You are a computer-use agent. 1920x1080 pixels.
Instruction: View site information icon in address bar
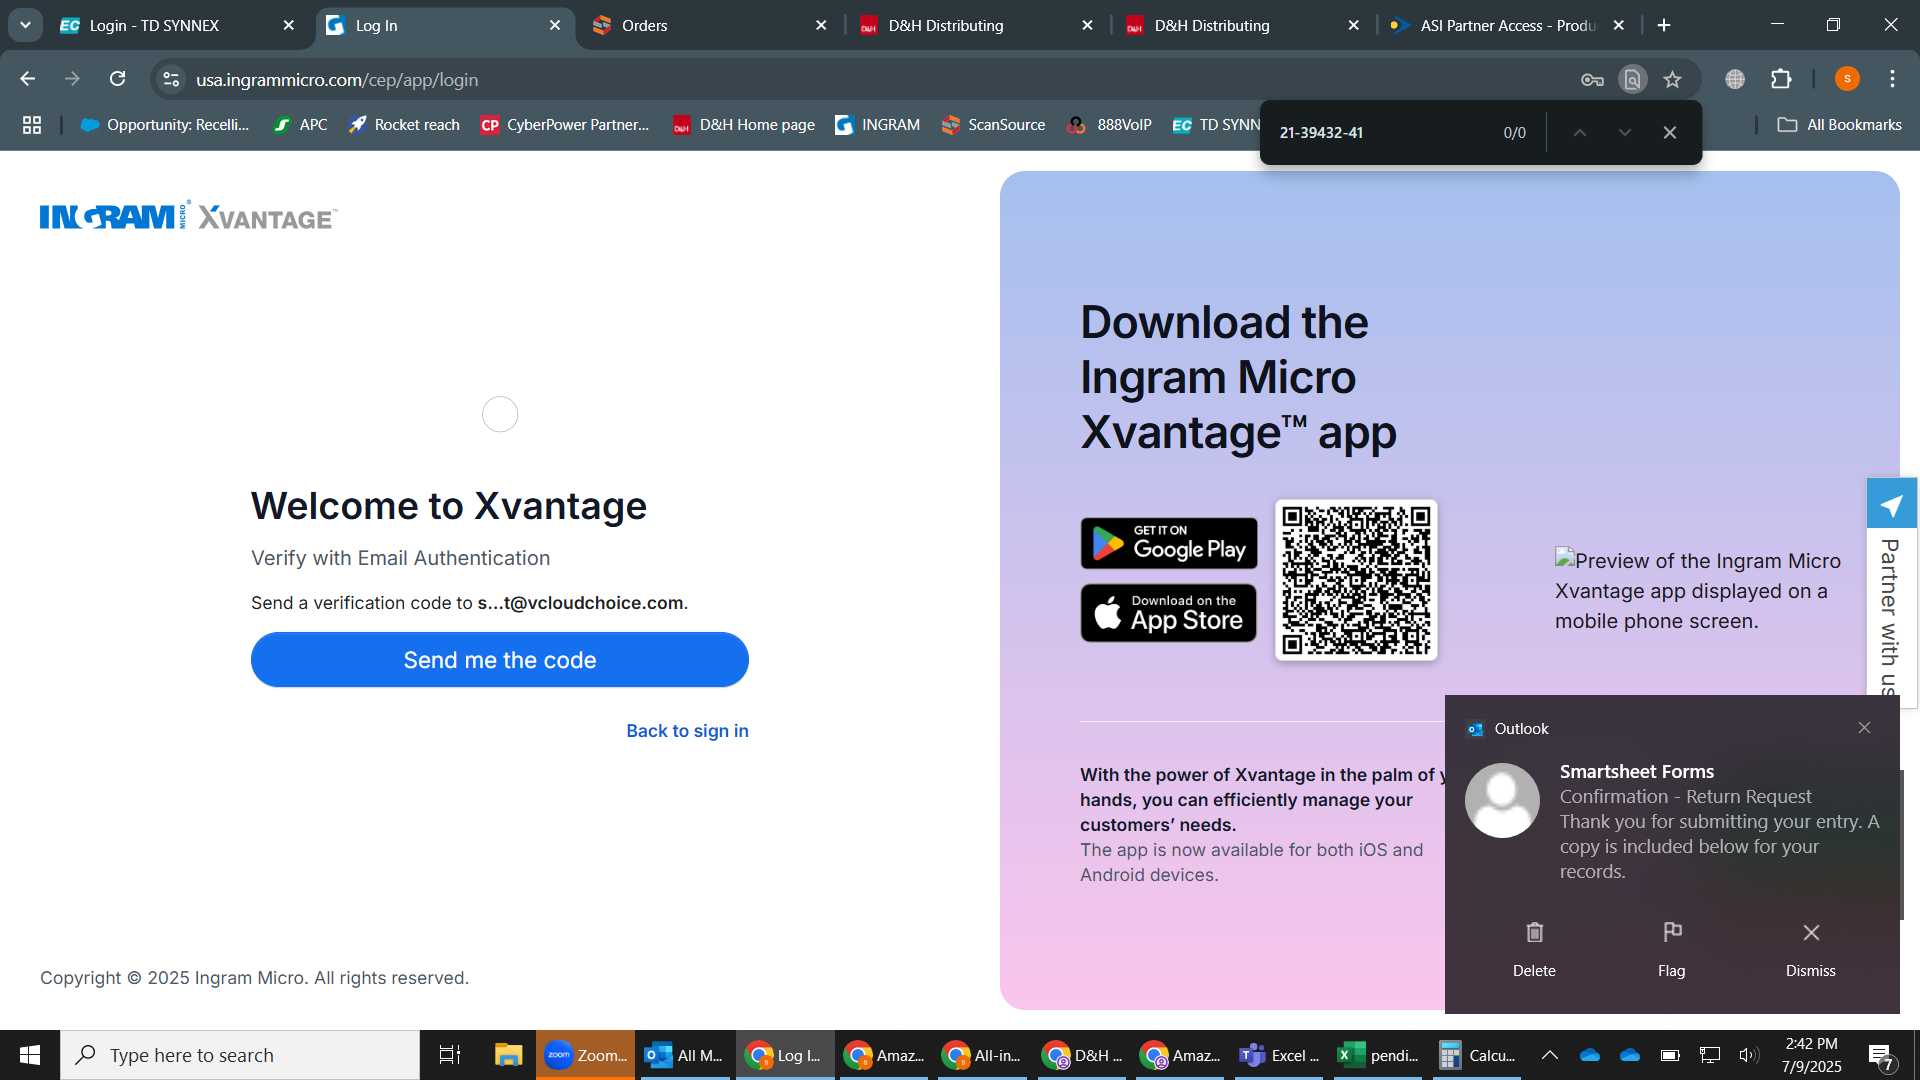pyautogui.click(x=171, y=79)
